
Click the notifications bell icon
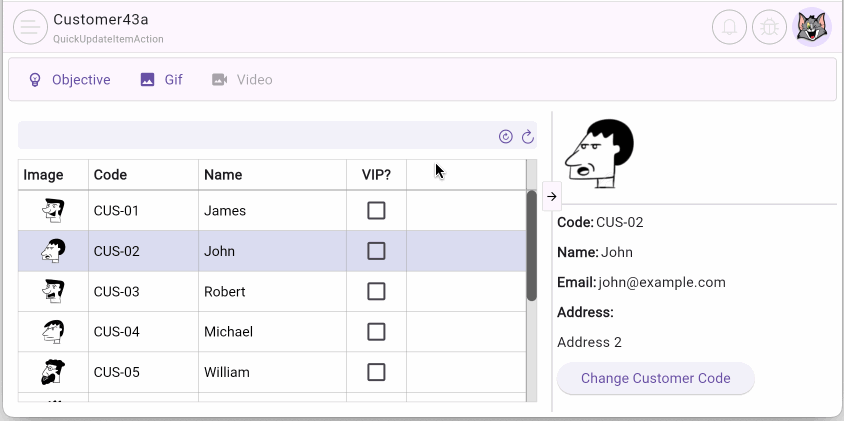[729, 27]
